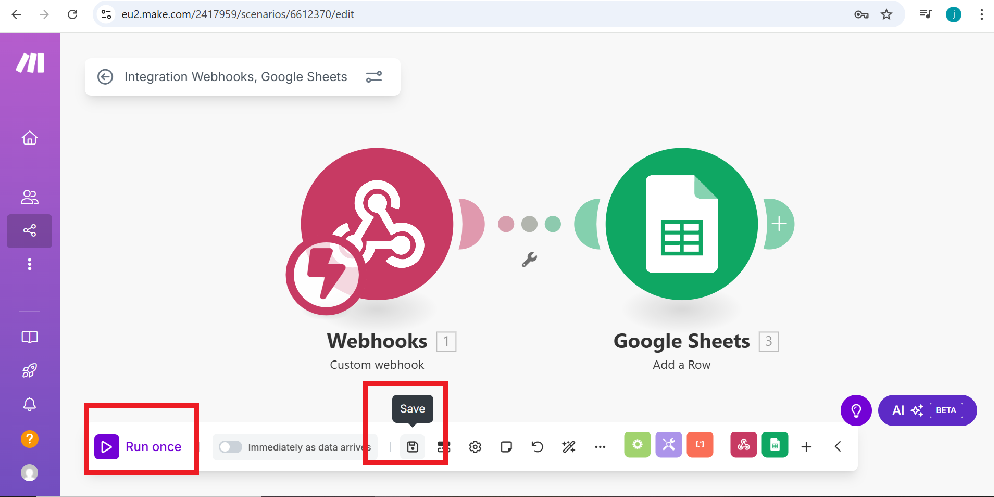Screen dimensions: 994x497
Task: Reload the page with the browser refresh icon
Action: point(73,14)
